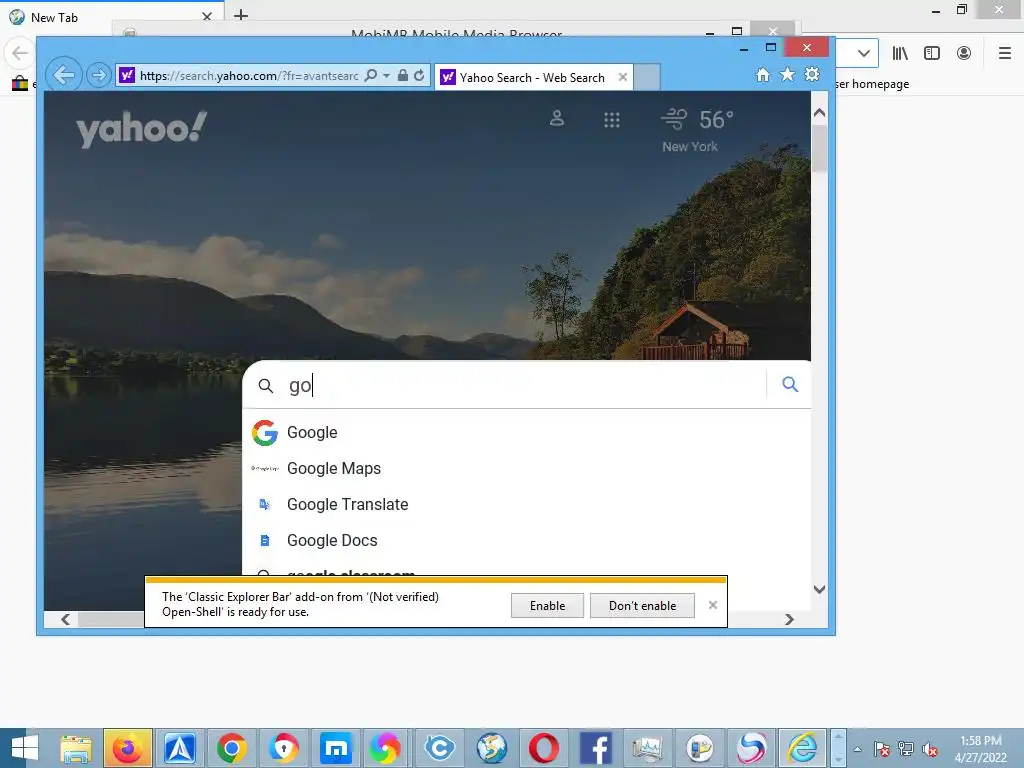This screenshot has height=768, width=1024.
Task: Open Maxthon browser from taskbar
Action: pyautogui.click(x=336, y=748)
